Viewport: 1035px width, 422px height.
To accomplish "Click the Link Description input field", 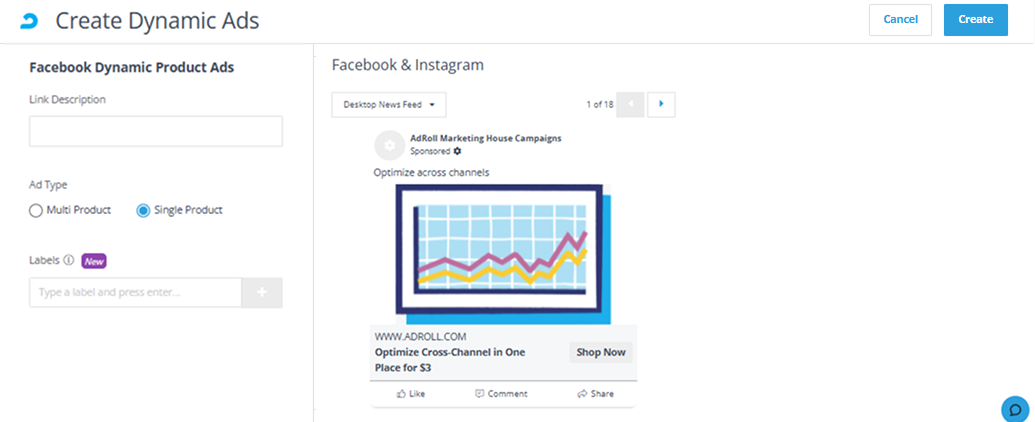I will (156, 131).
